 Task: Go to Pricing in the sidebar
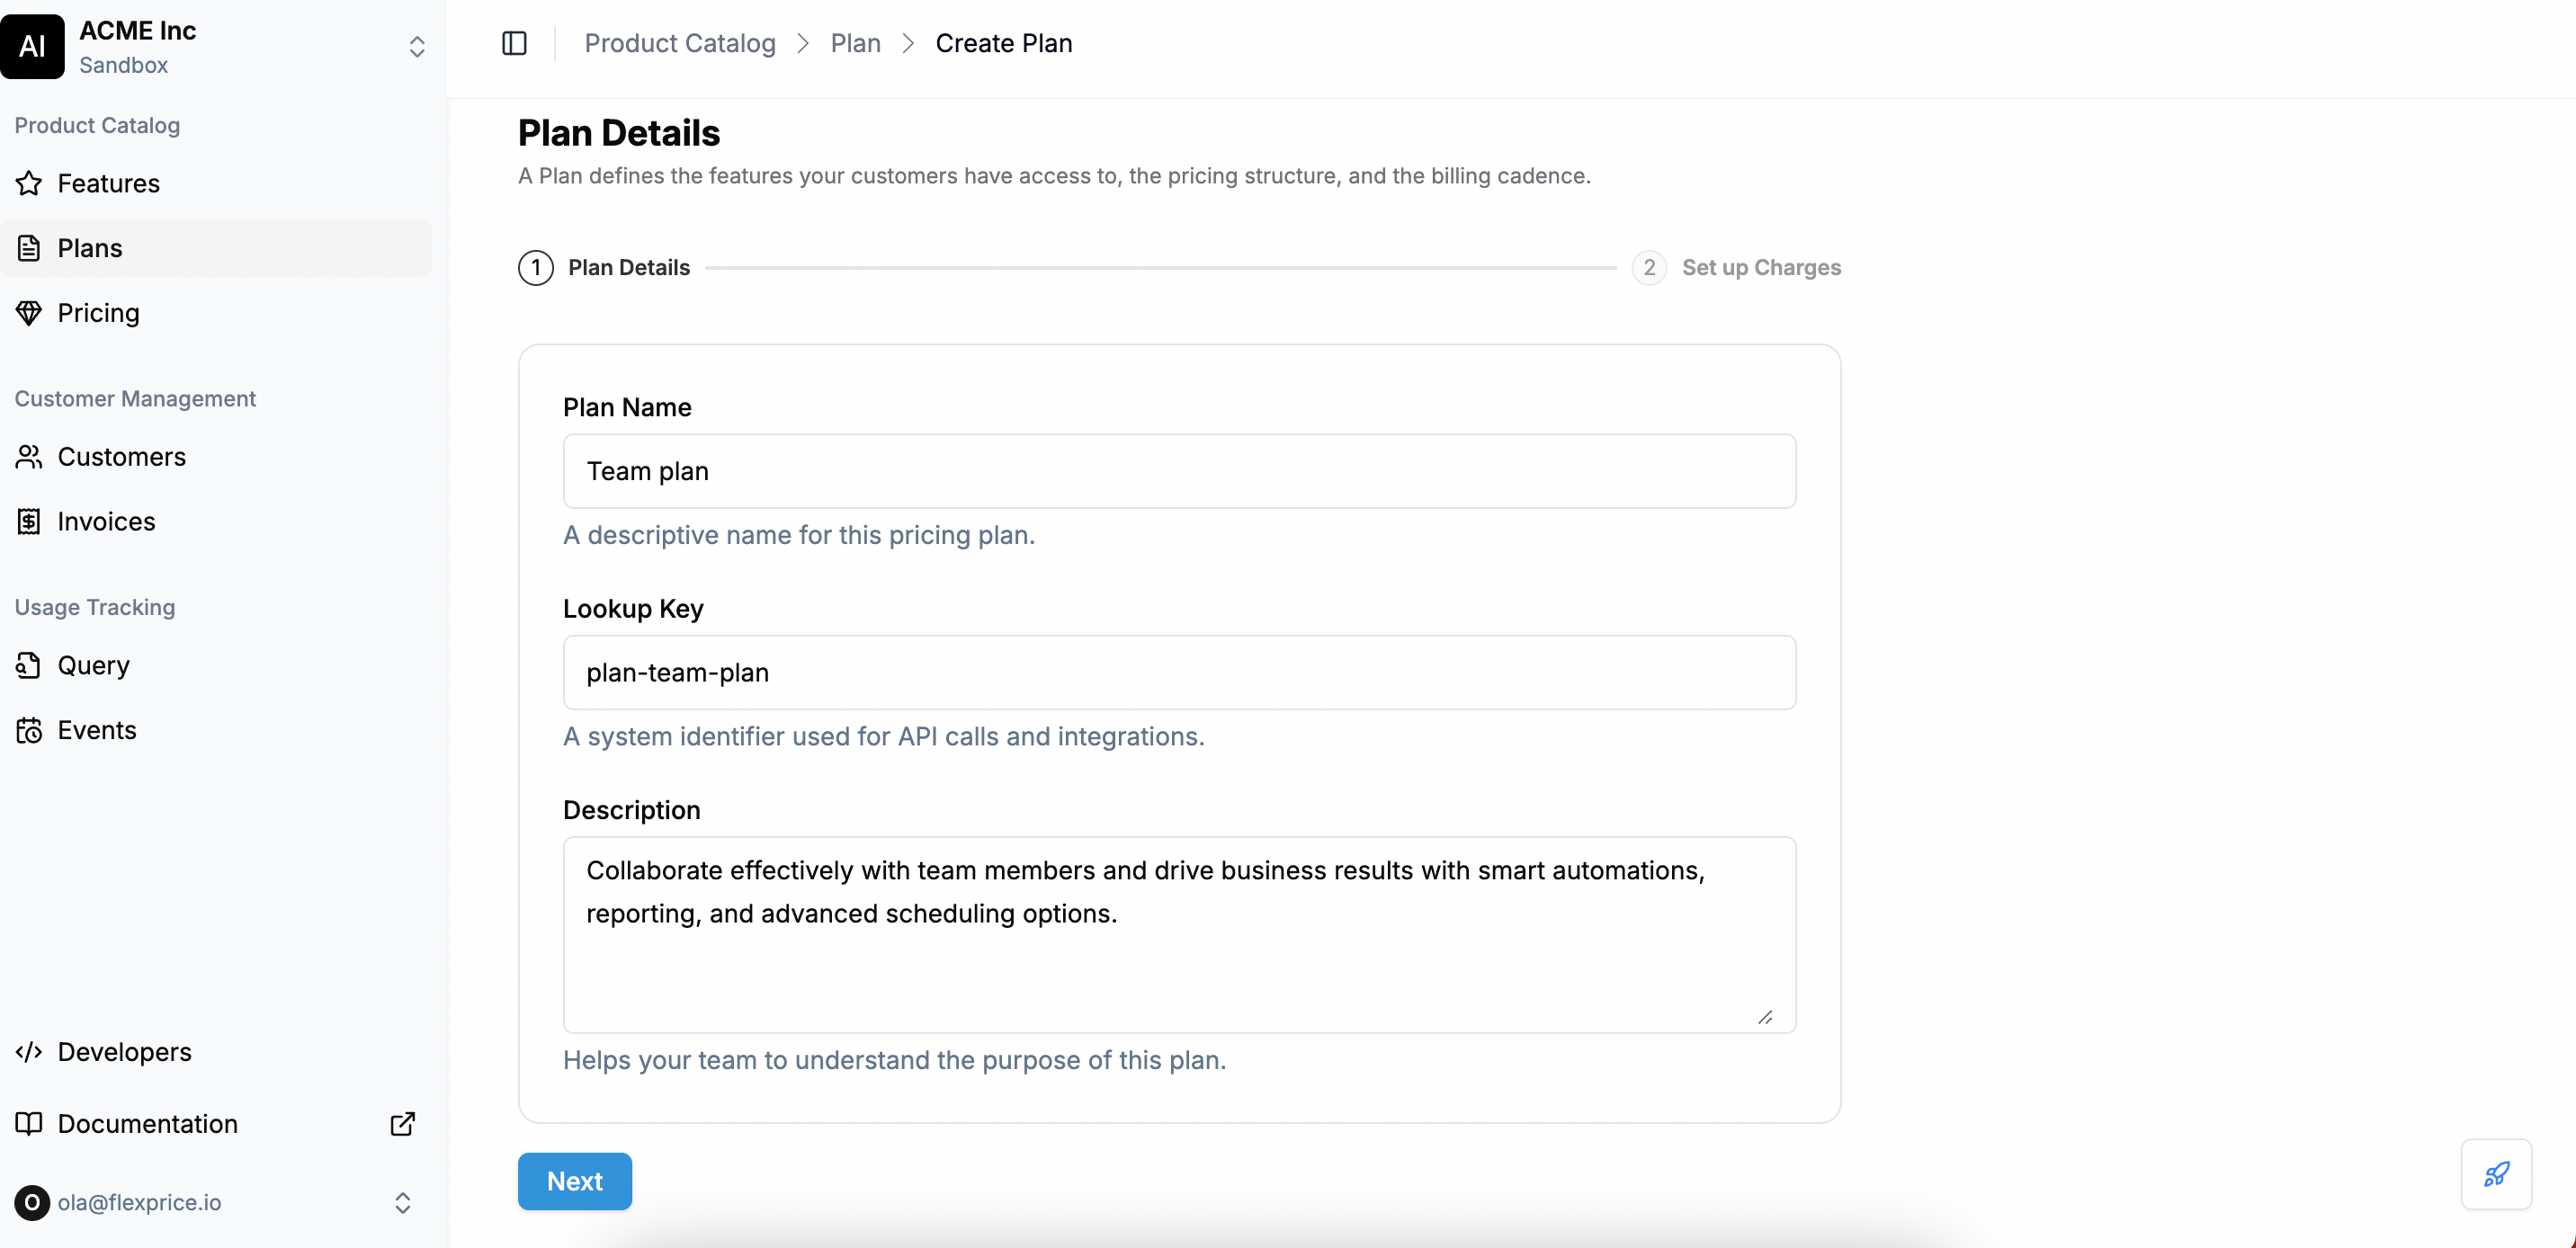pyautogui.click(x=216, y=313)
